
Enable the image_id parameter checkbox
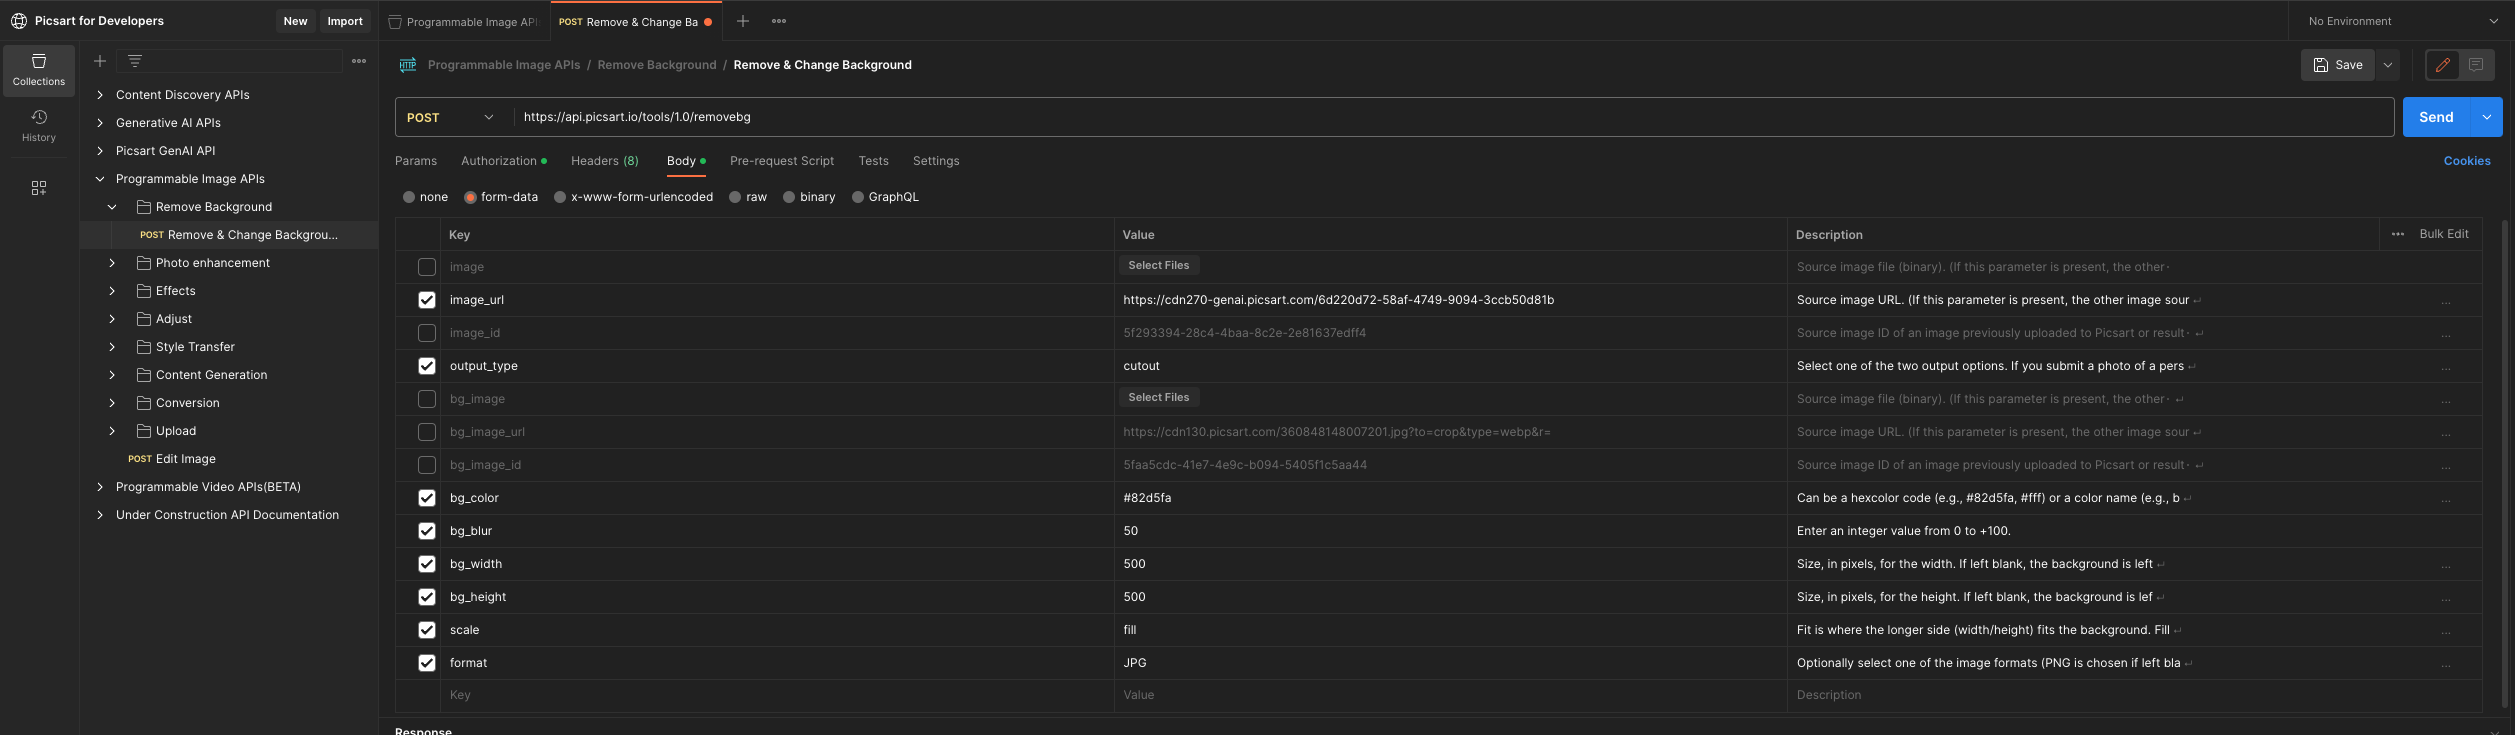click(427, 333)
